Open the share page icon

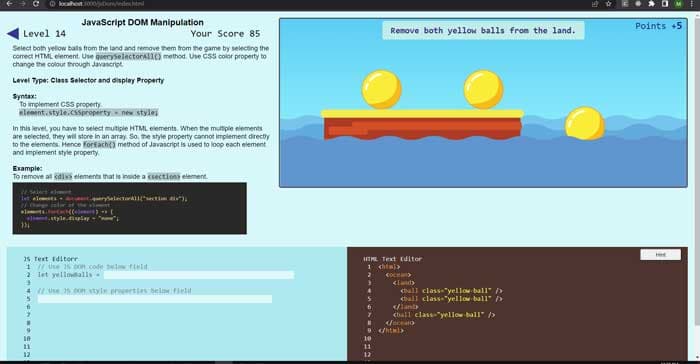[x=595, y=4]
